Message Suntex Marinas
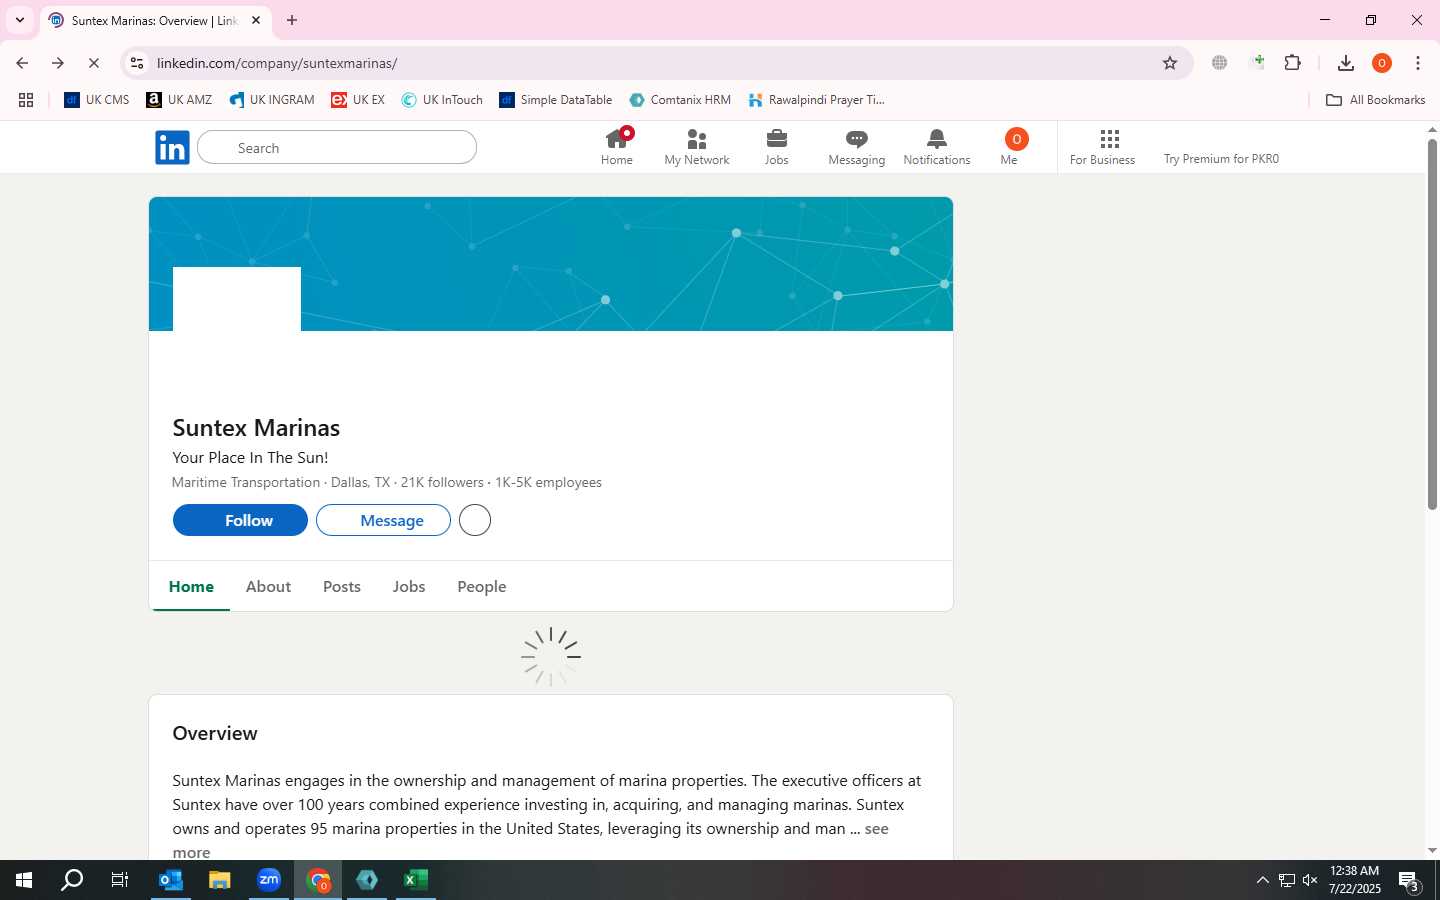The height and width of the screenshot is (900, 1440). [x=383, y=520]
